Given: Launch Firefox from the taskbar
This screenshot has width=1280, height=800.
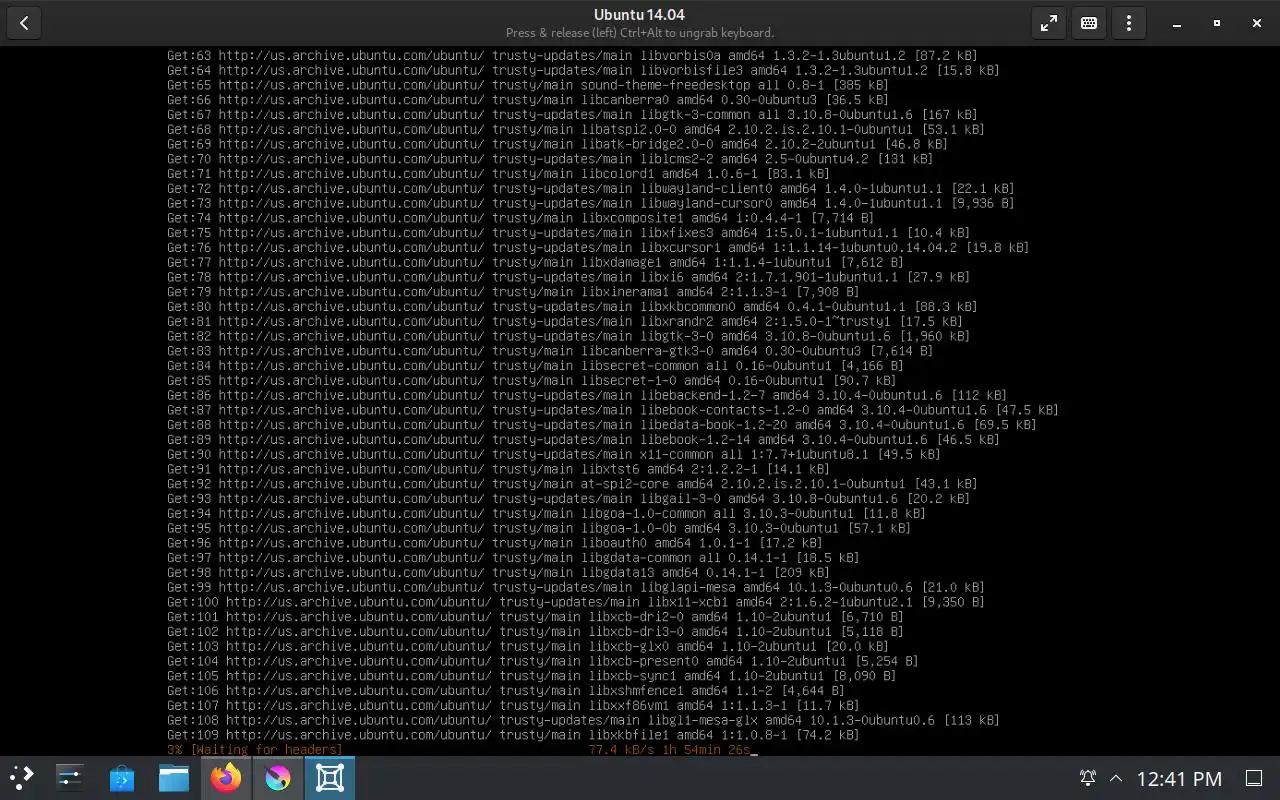Looking at the screenshot, I should click(x=226, y=777).
